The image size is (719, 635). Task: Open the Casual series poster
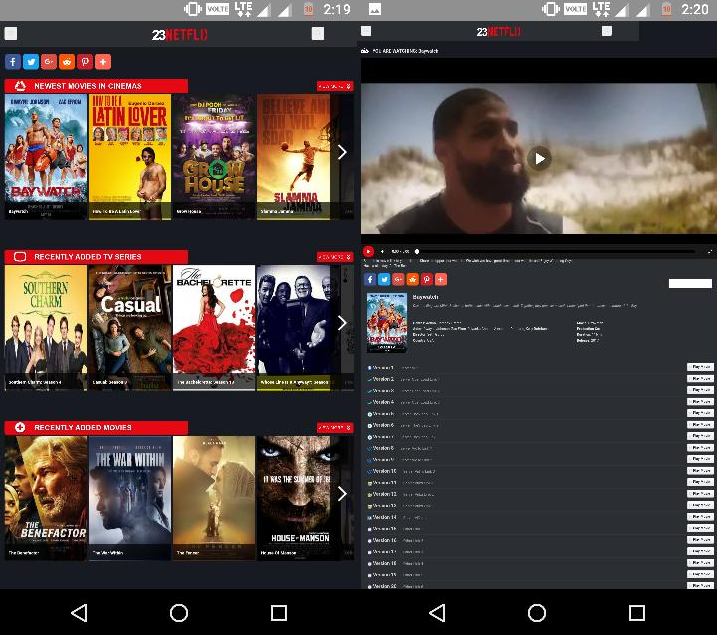[x=130, y=328]
